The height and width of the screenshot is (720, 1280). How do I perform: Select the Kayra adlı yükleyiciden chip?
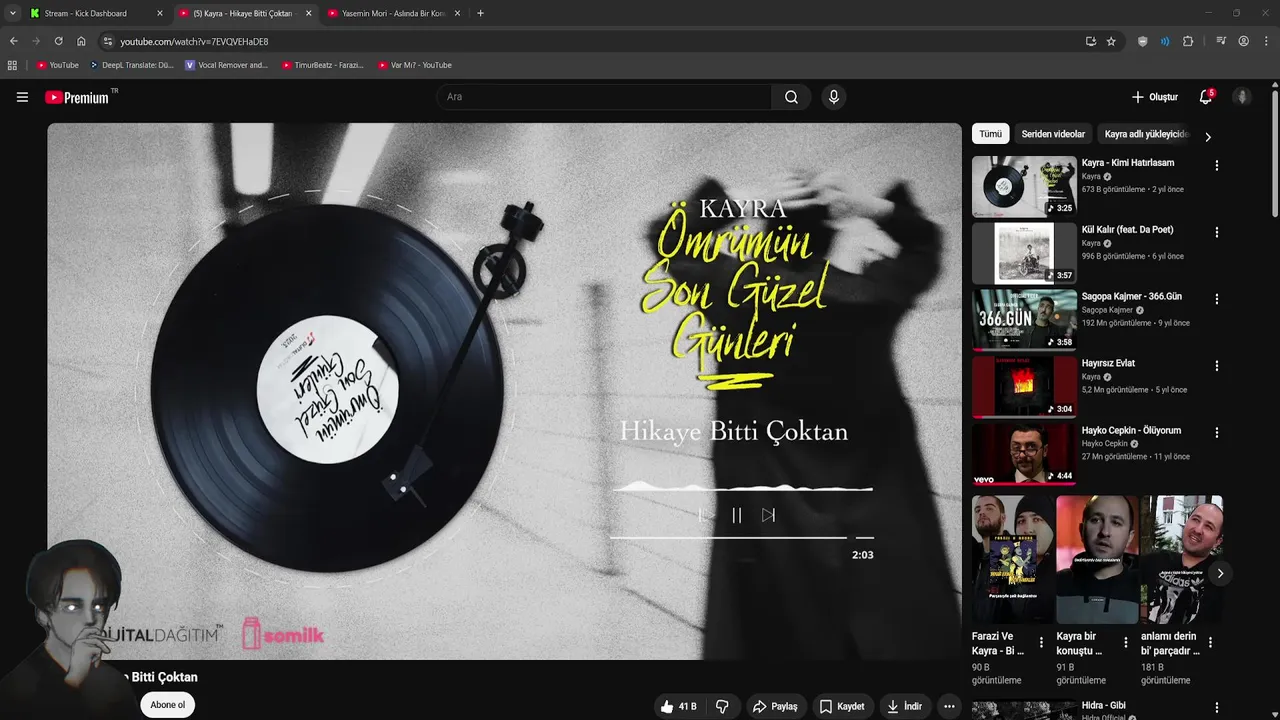click(1146, 134)
